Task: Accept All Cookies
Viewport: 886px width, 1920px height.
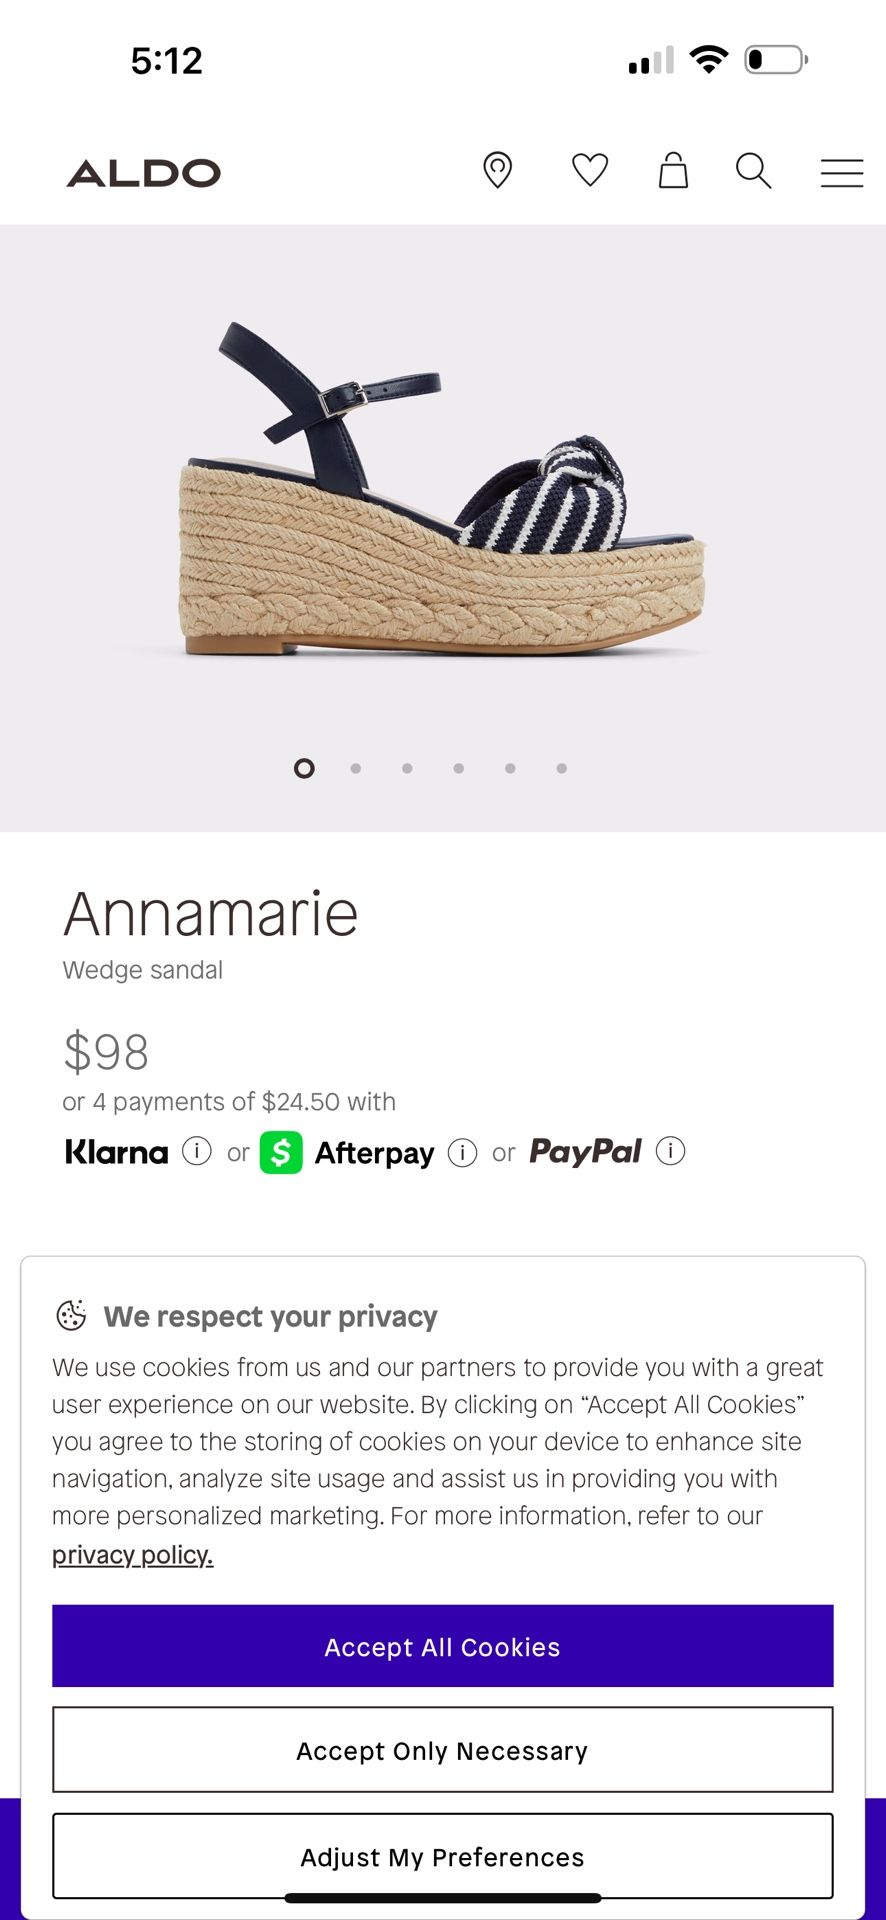Action: point(443,1646)
